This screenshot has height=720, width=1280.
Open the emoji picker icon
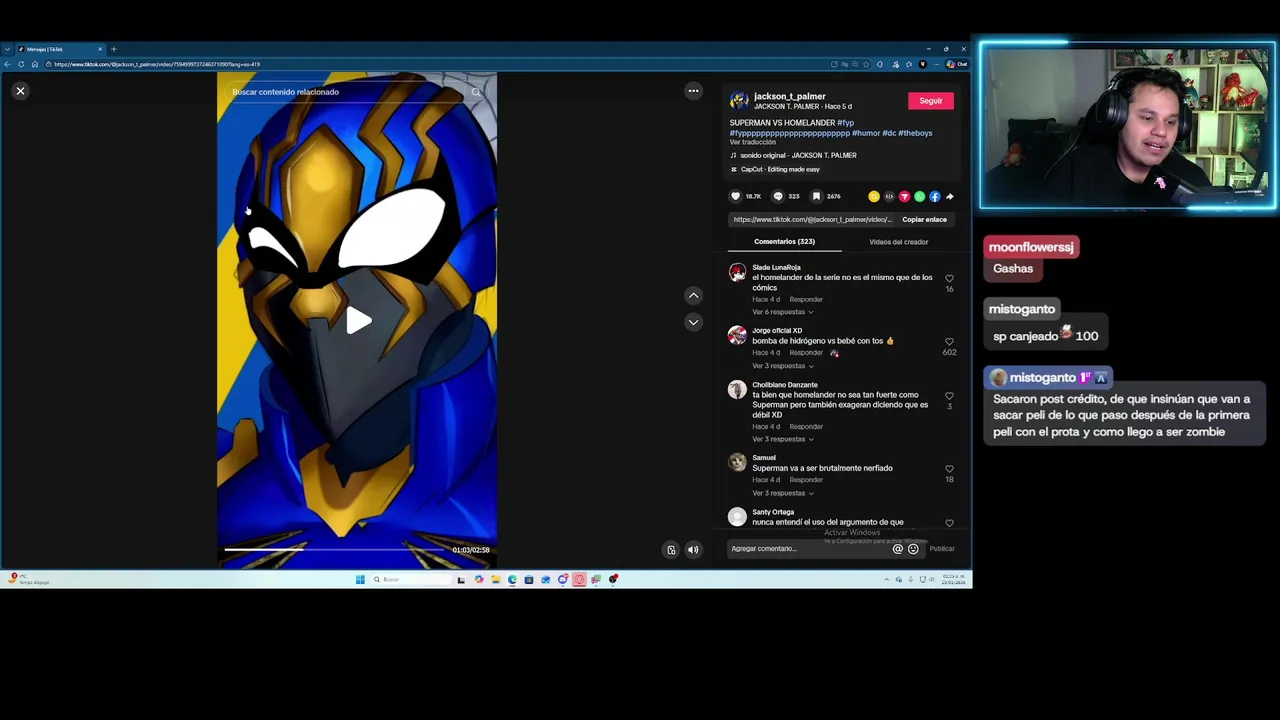(x=913, y=548)
